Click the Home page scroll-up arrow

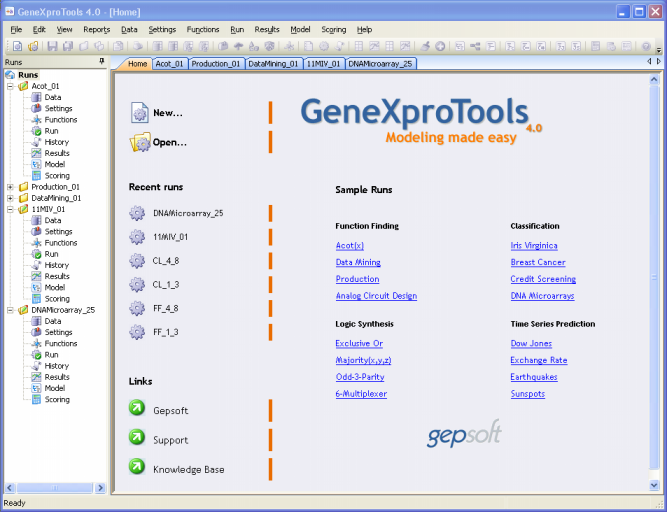click(x=654, y=80)
